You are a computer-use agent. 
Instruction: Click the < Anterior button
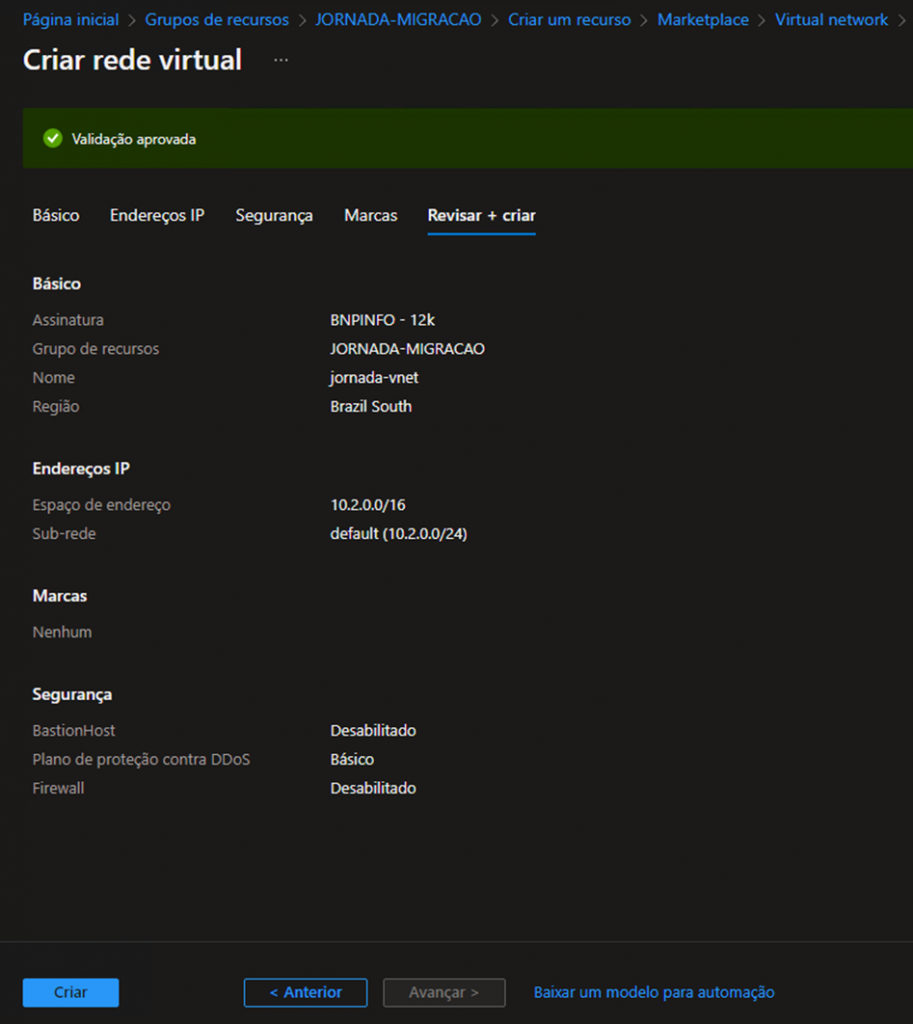tap(305, 992)
